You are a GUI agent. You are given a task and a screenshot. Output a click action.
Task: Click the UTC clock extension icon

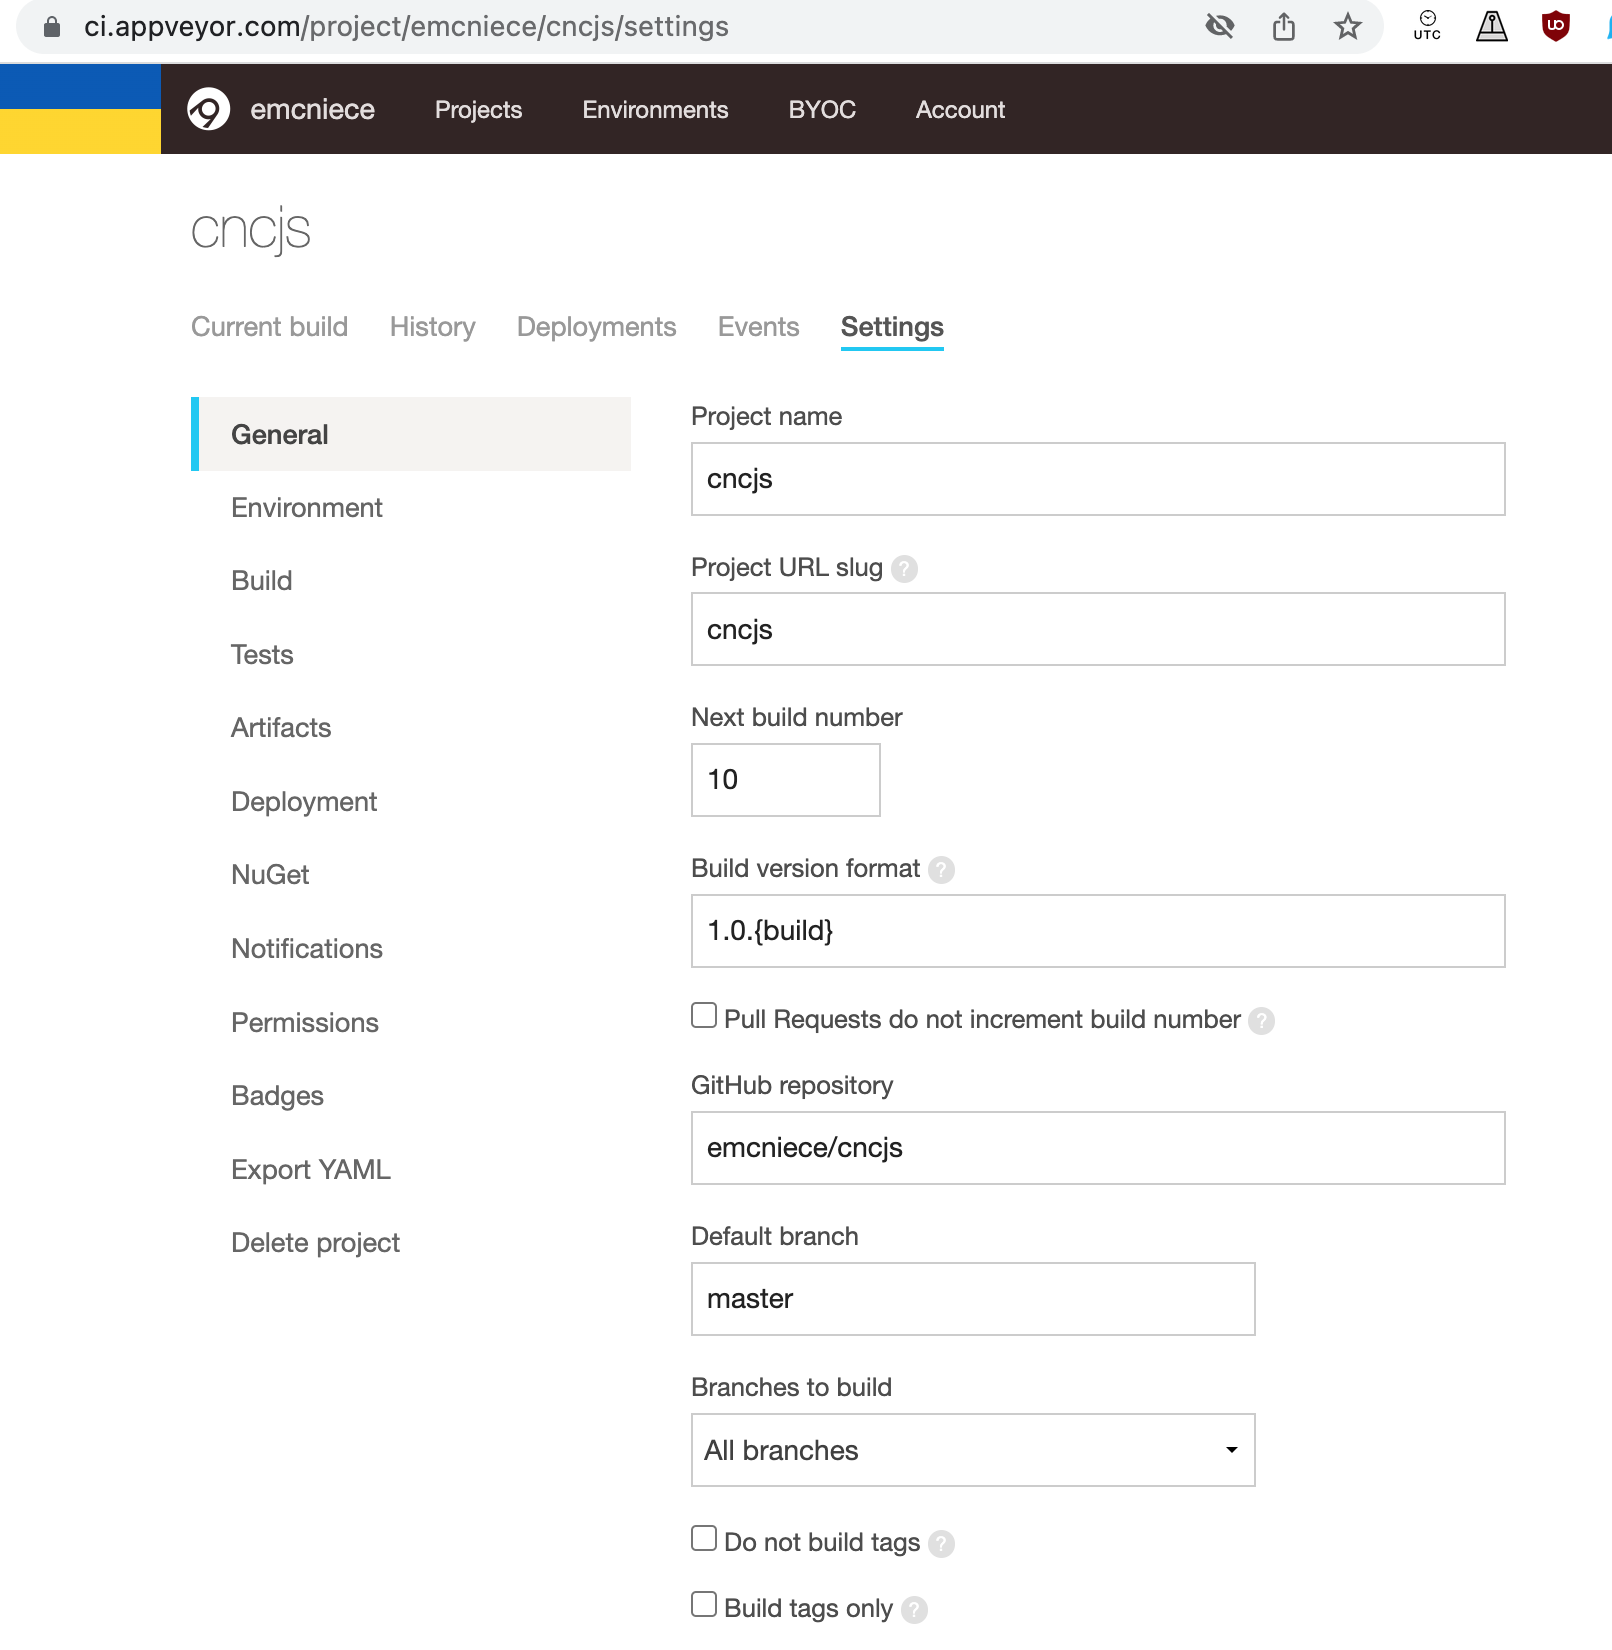pyautogui.click(x=1427, y=26)
